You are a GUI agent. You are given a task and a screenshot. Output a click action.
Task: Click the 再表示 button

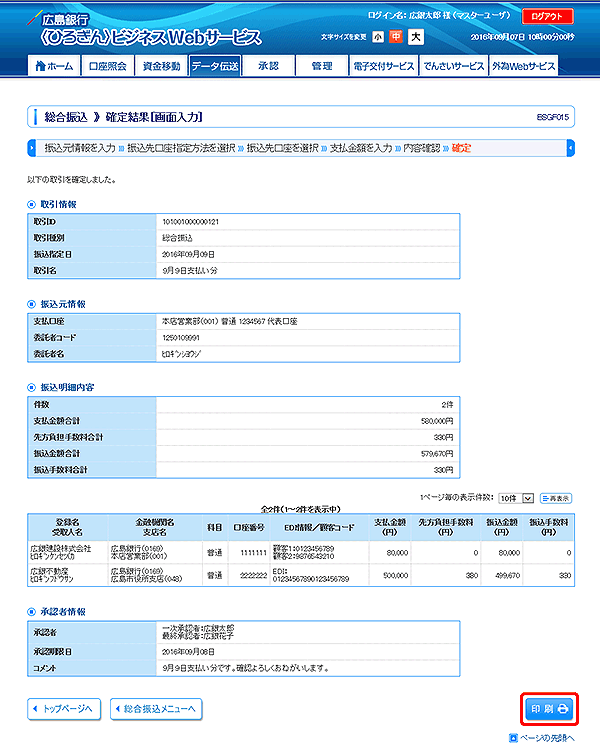[x=556, y=498]
